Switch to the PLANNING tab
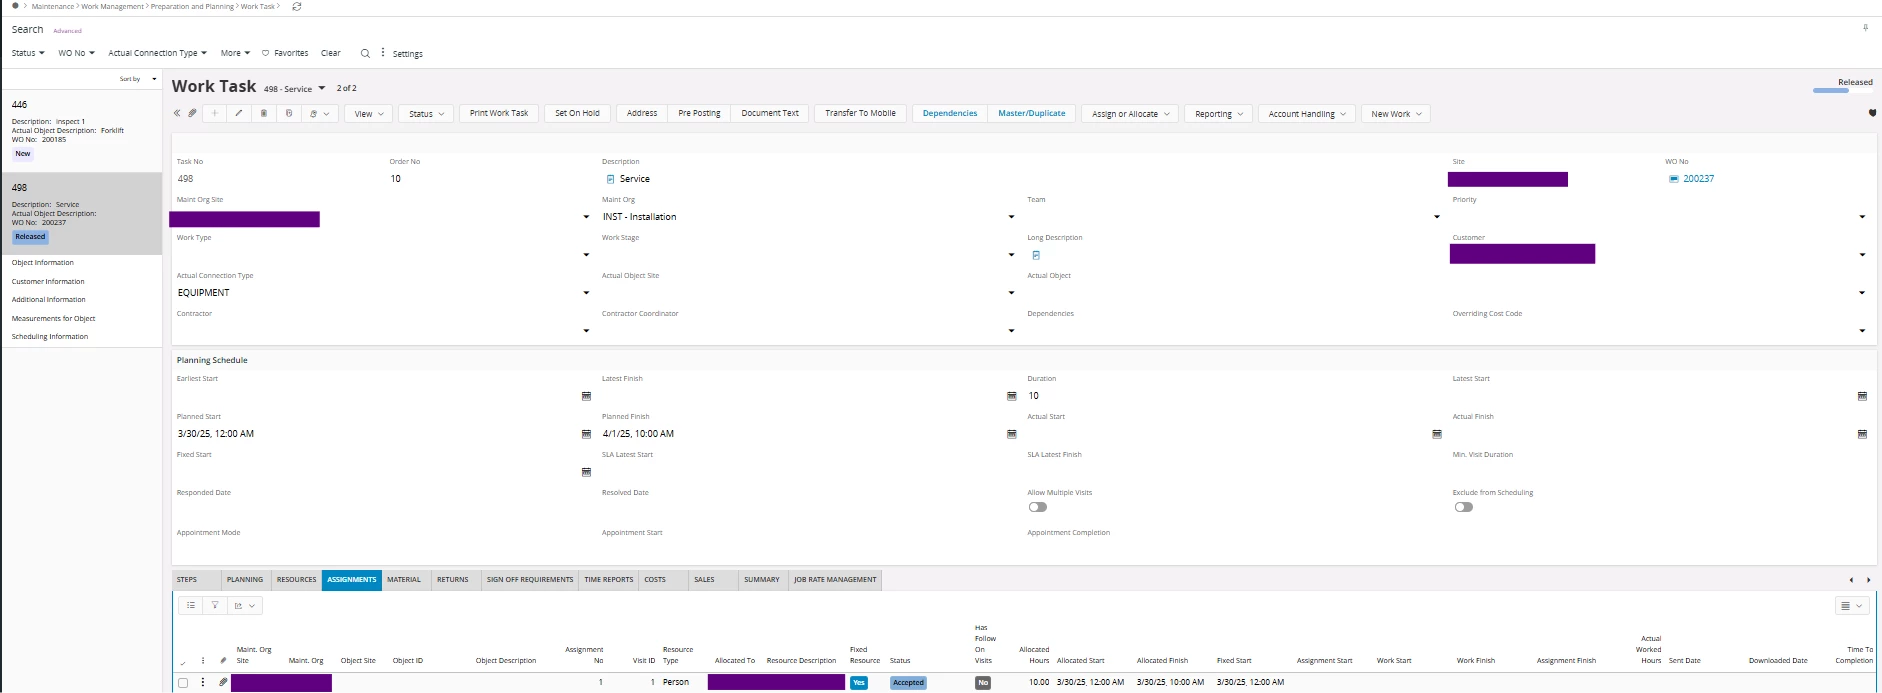The width and height of the screenshot is (1882, 693). click(245, 579)
